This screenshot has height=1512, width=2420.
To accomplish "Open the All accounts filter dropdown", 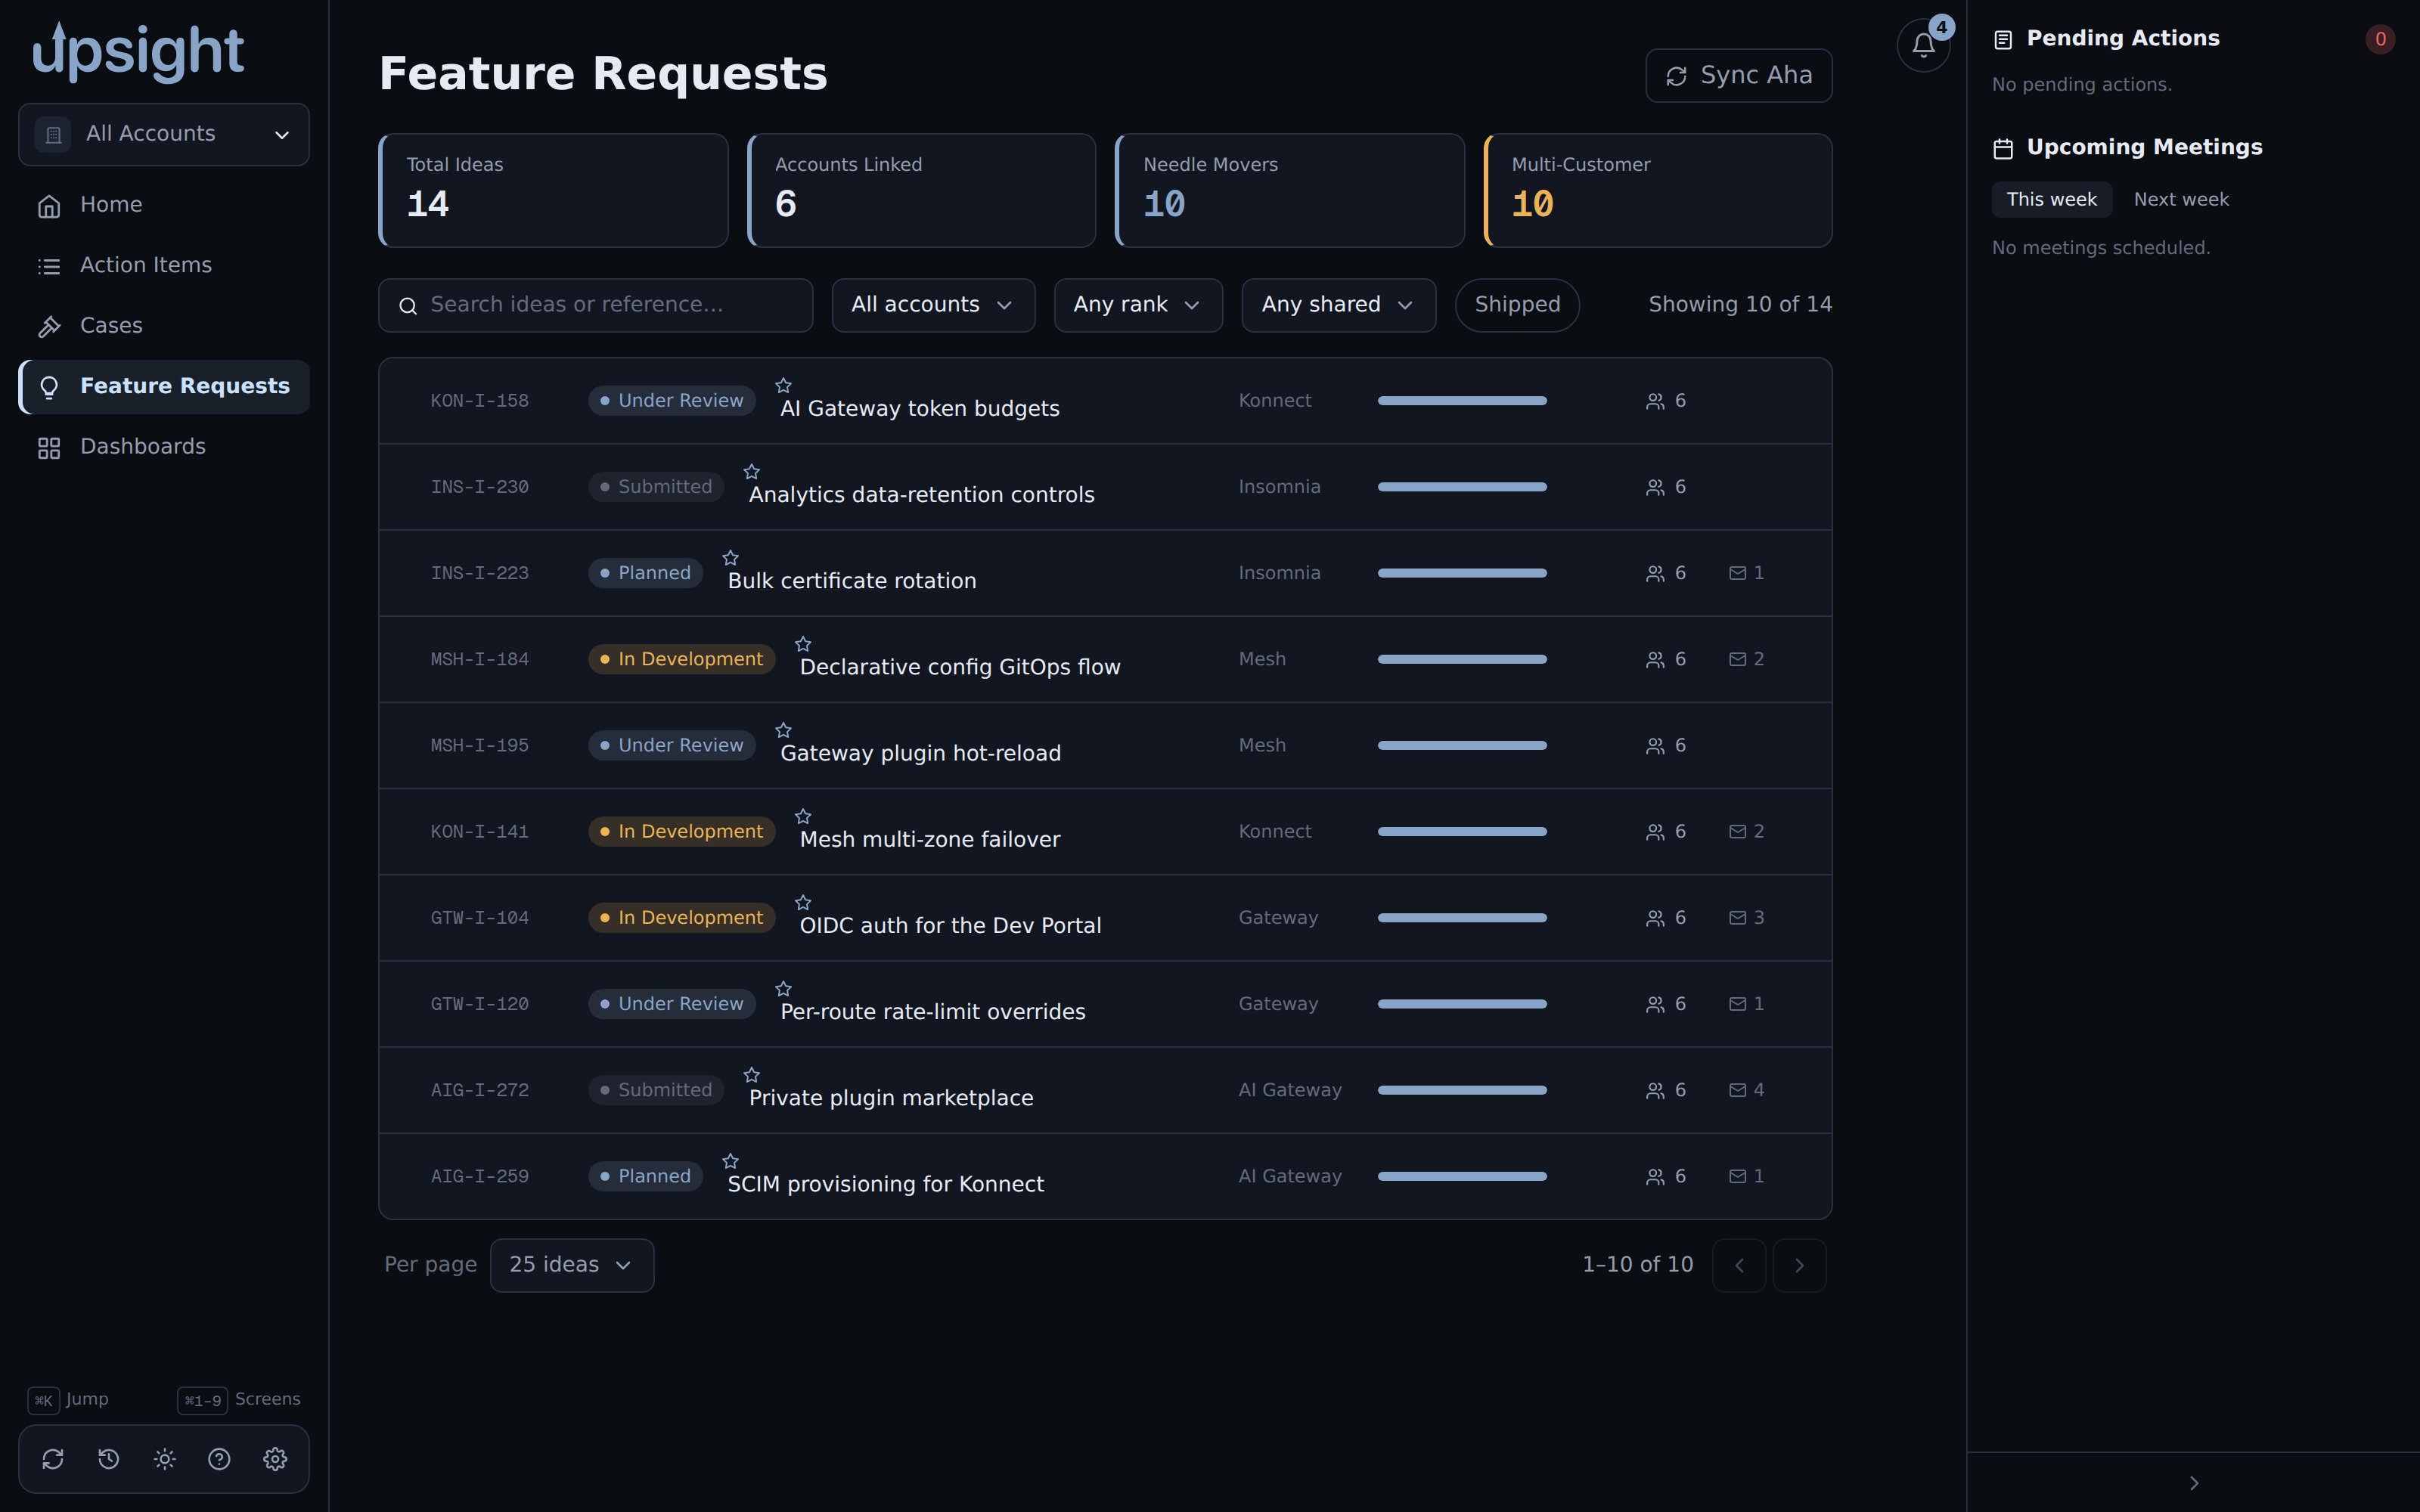I will (933, 305).
